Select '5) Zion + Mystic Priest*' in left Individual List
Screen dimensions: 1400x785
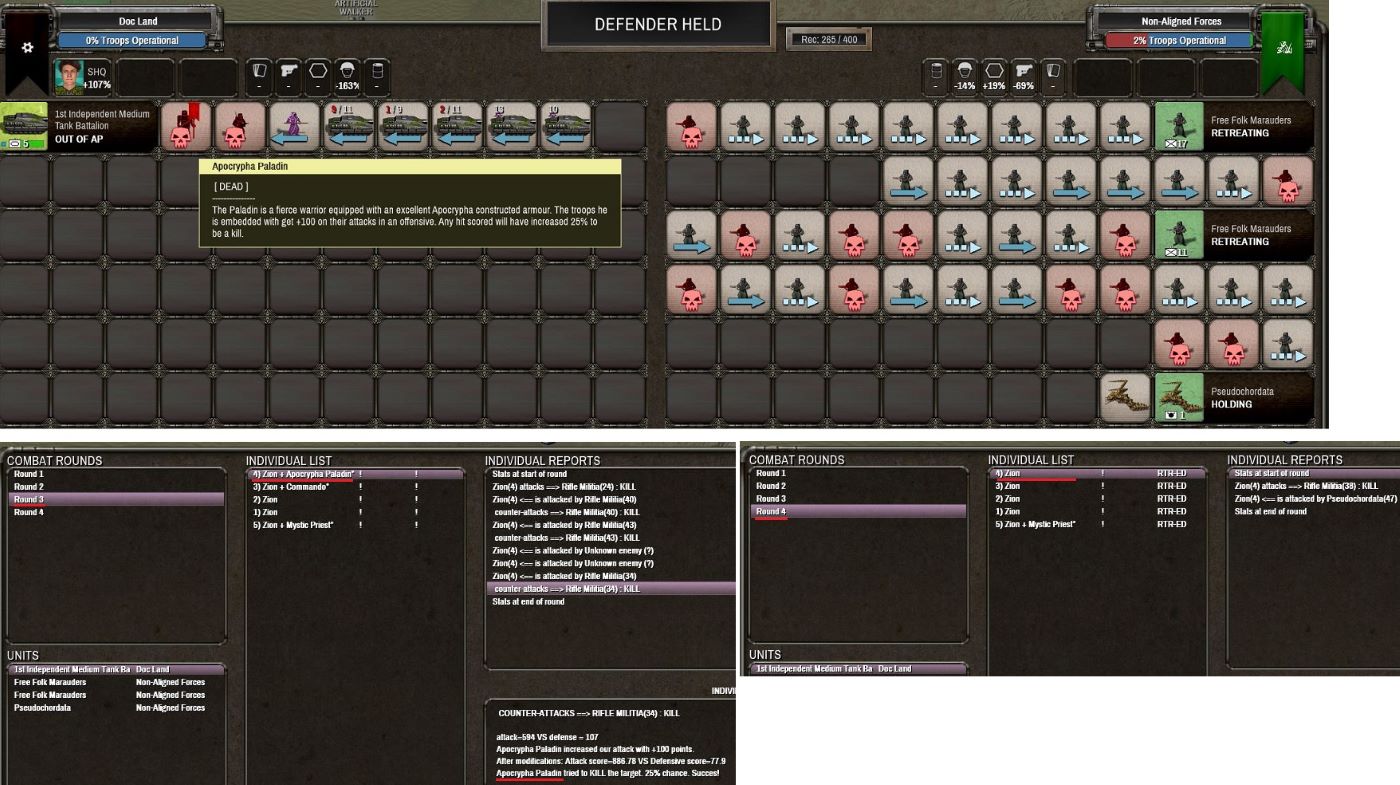click(356, 525)
